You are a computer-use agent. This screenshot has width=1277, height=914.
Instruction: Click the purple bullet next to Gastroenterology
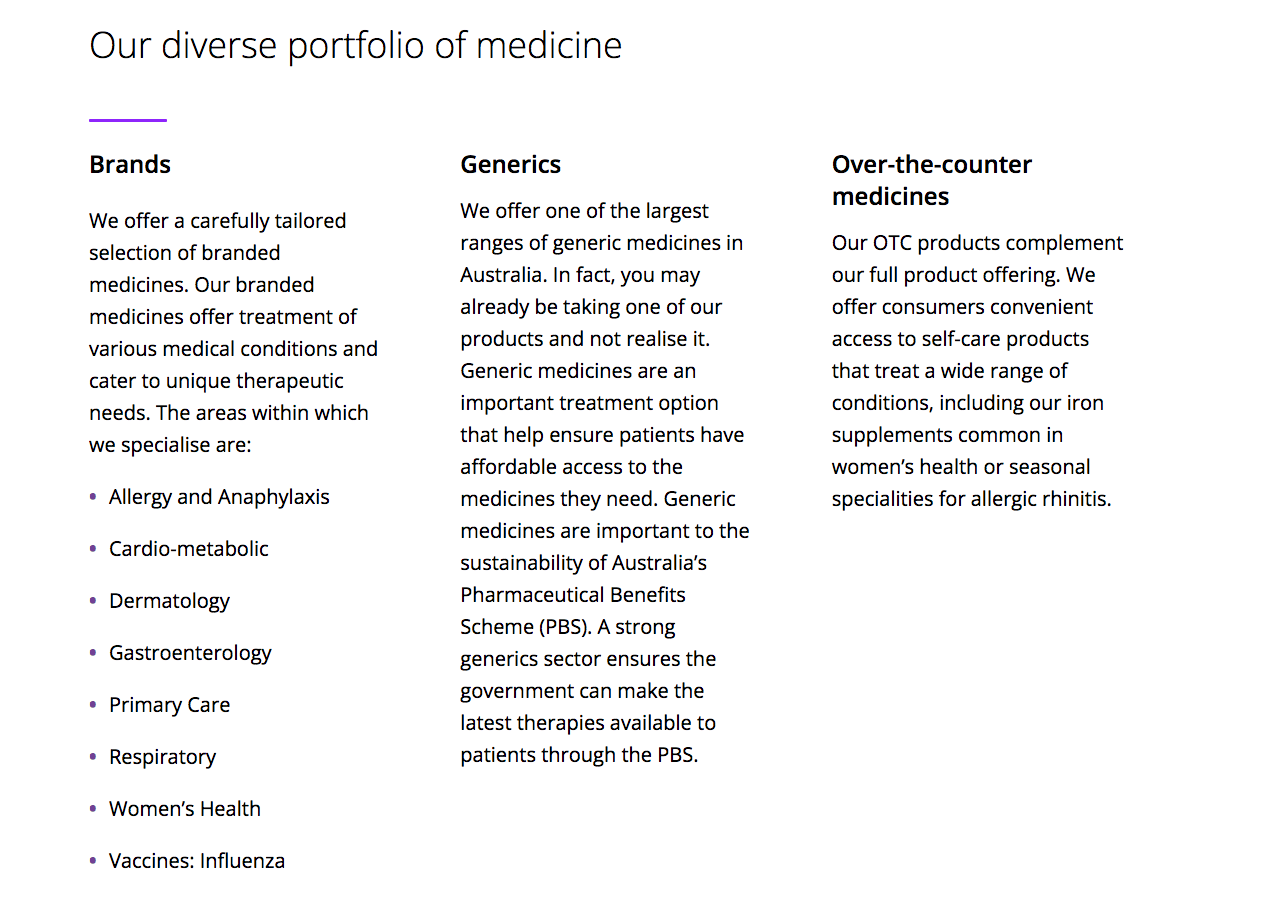click(93, 653)
